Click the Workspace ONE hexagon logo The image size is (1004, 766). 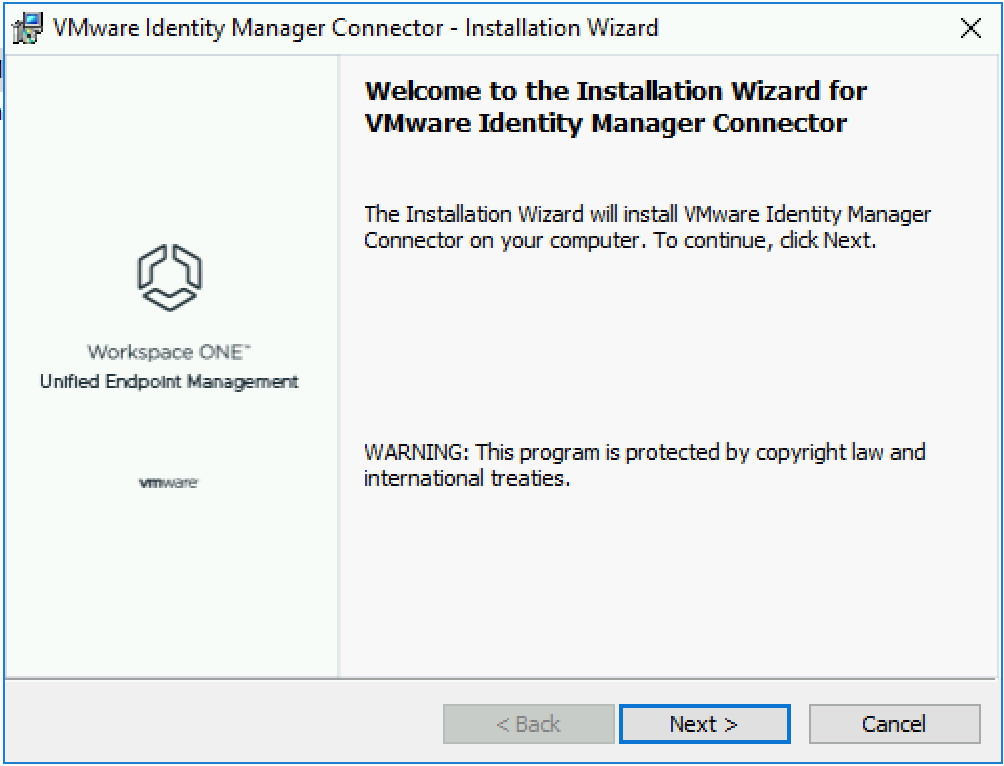point(169,277)
